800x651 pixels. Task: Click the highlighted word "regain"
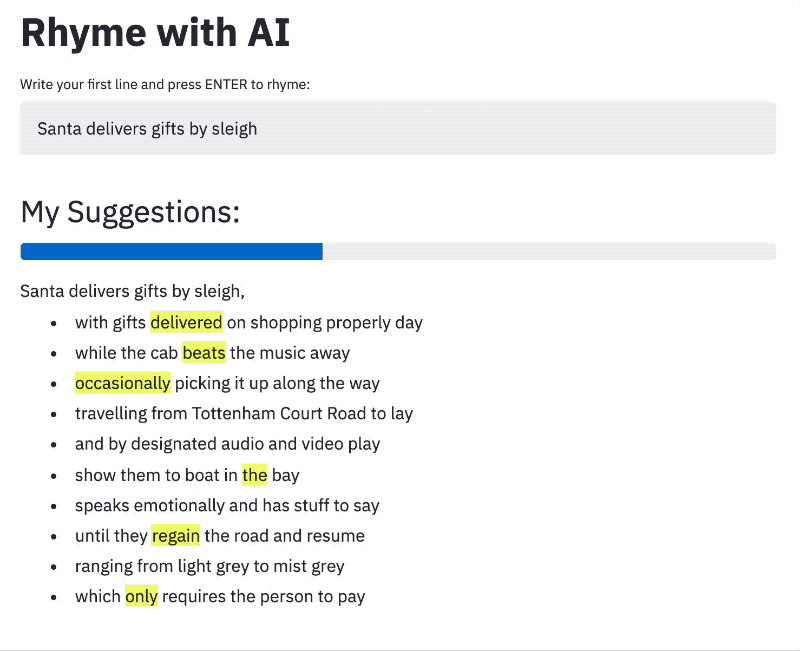[176, 536]
